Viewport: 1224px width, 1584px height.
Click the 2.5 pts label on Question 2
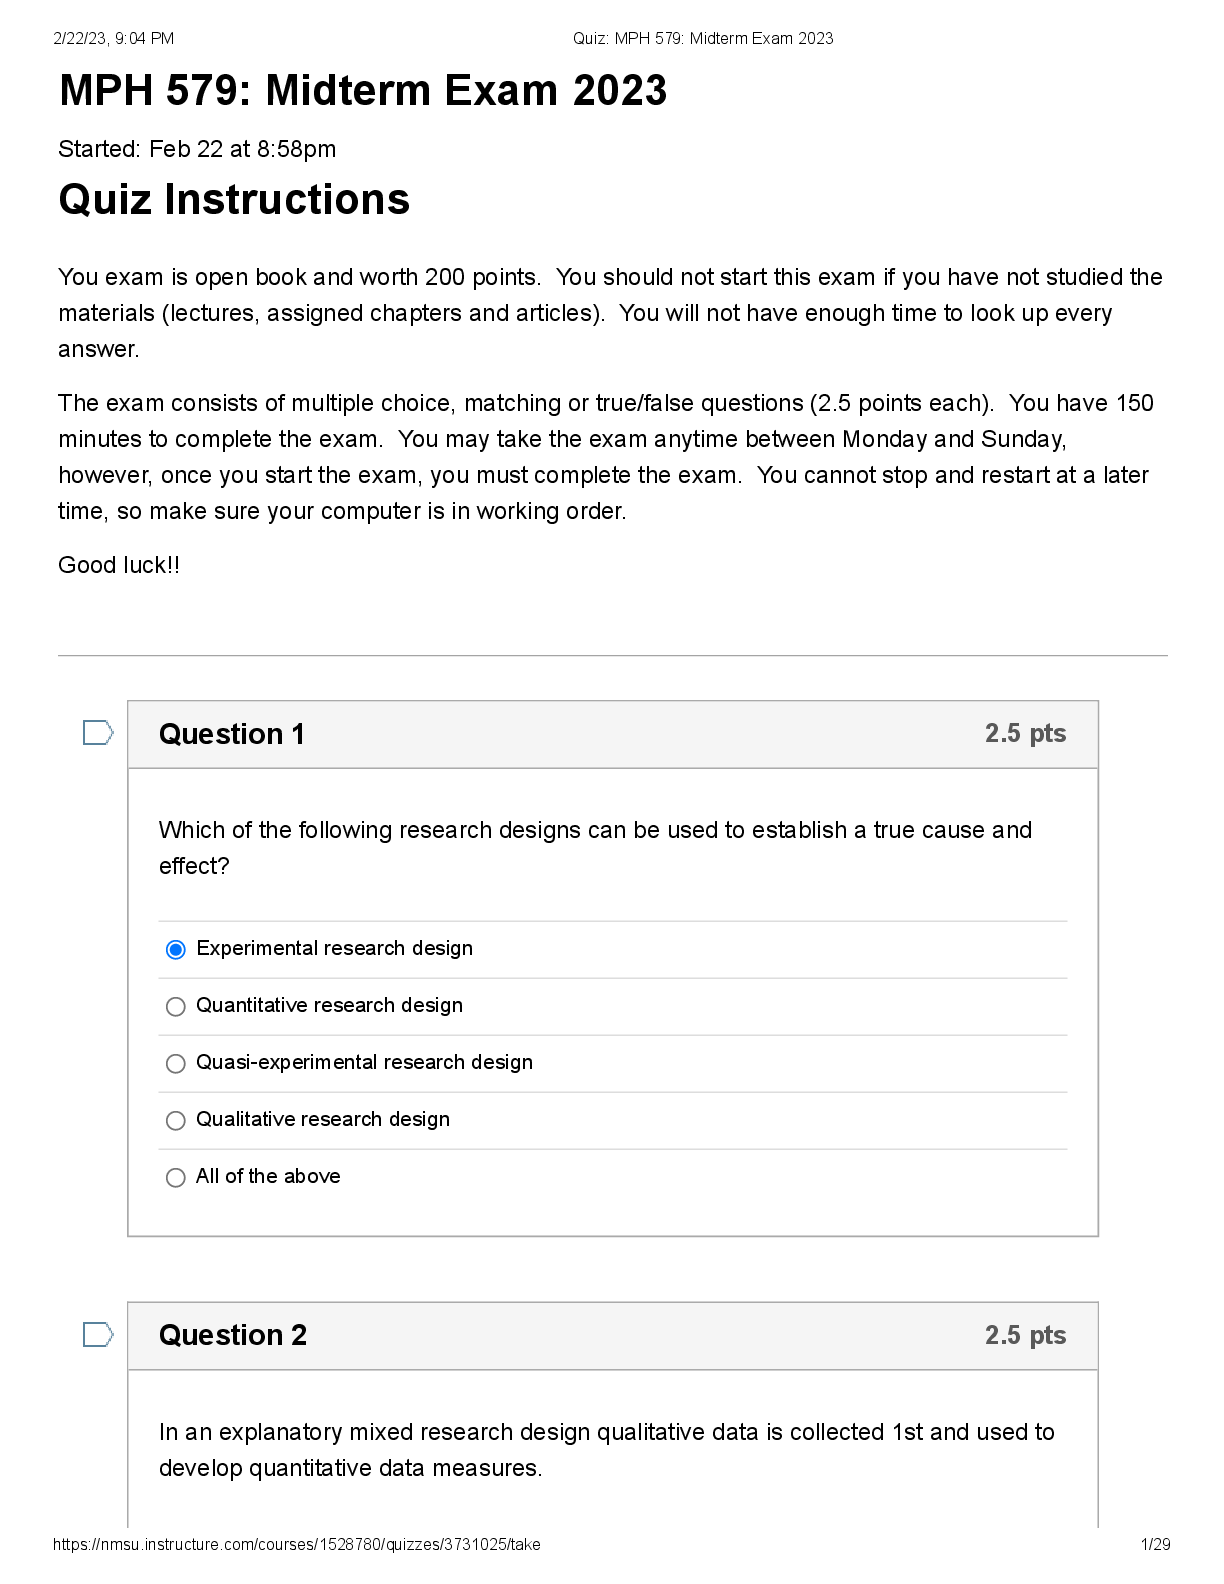1025,1335
